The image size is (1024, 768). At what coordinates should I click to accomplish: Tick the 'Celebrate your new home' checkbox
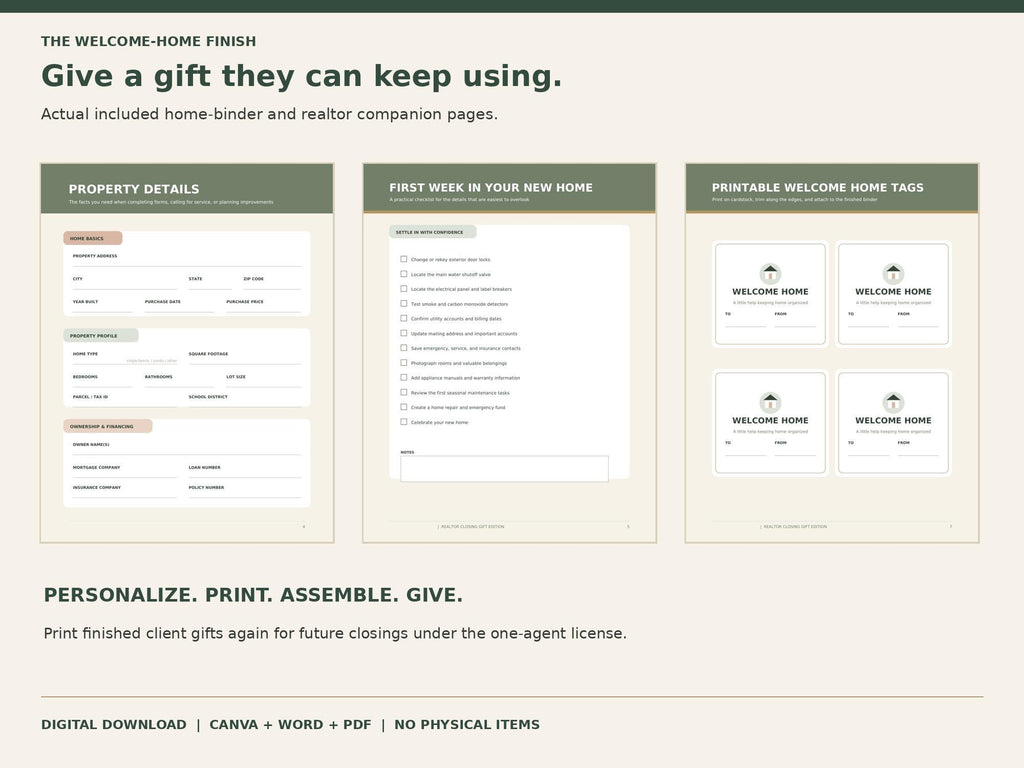404,422
